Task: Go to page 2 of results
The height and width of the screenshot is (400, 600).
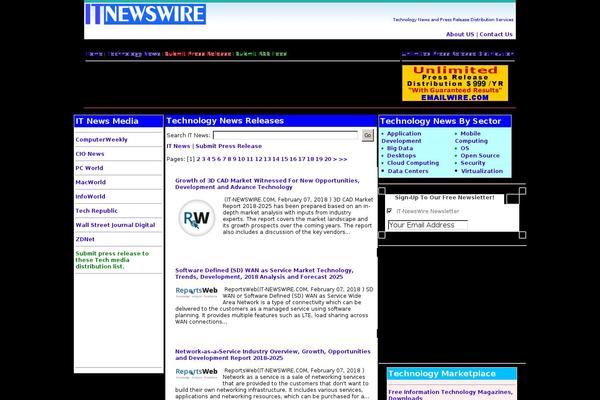Action: point(199,159)
